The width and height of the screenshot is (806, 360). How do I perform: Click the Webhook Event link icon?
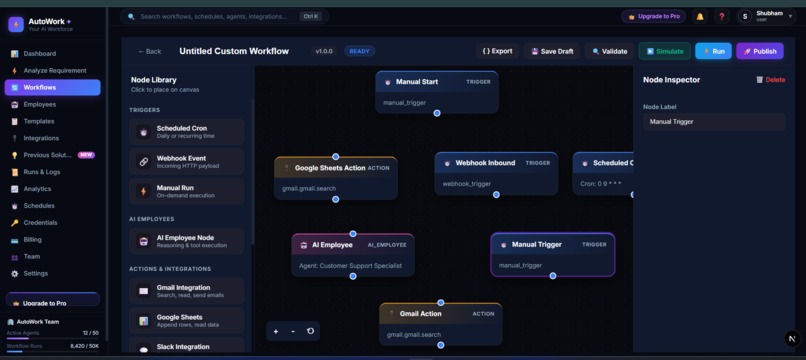144,161
